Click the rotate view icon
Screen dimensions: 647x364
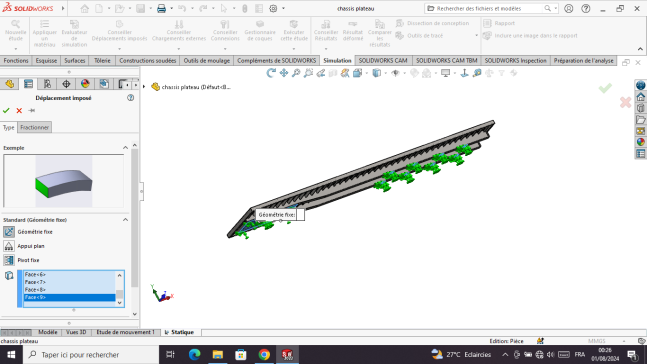[271, 73]
